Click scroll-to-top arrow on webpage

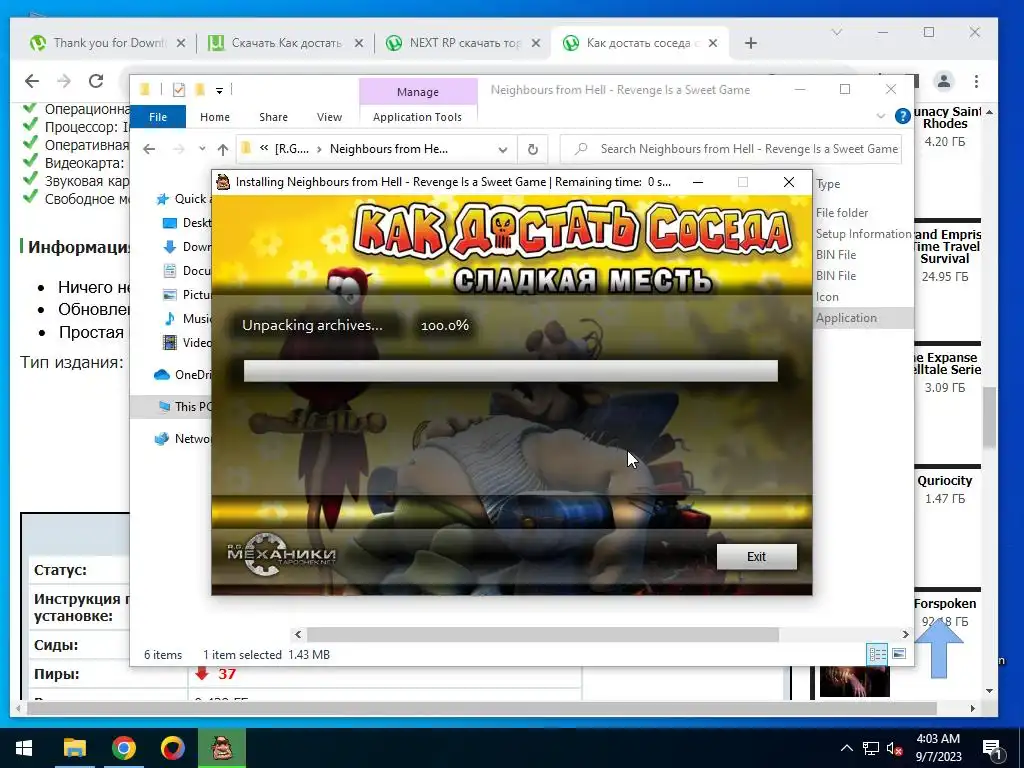939,650
